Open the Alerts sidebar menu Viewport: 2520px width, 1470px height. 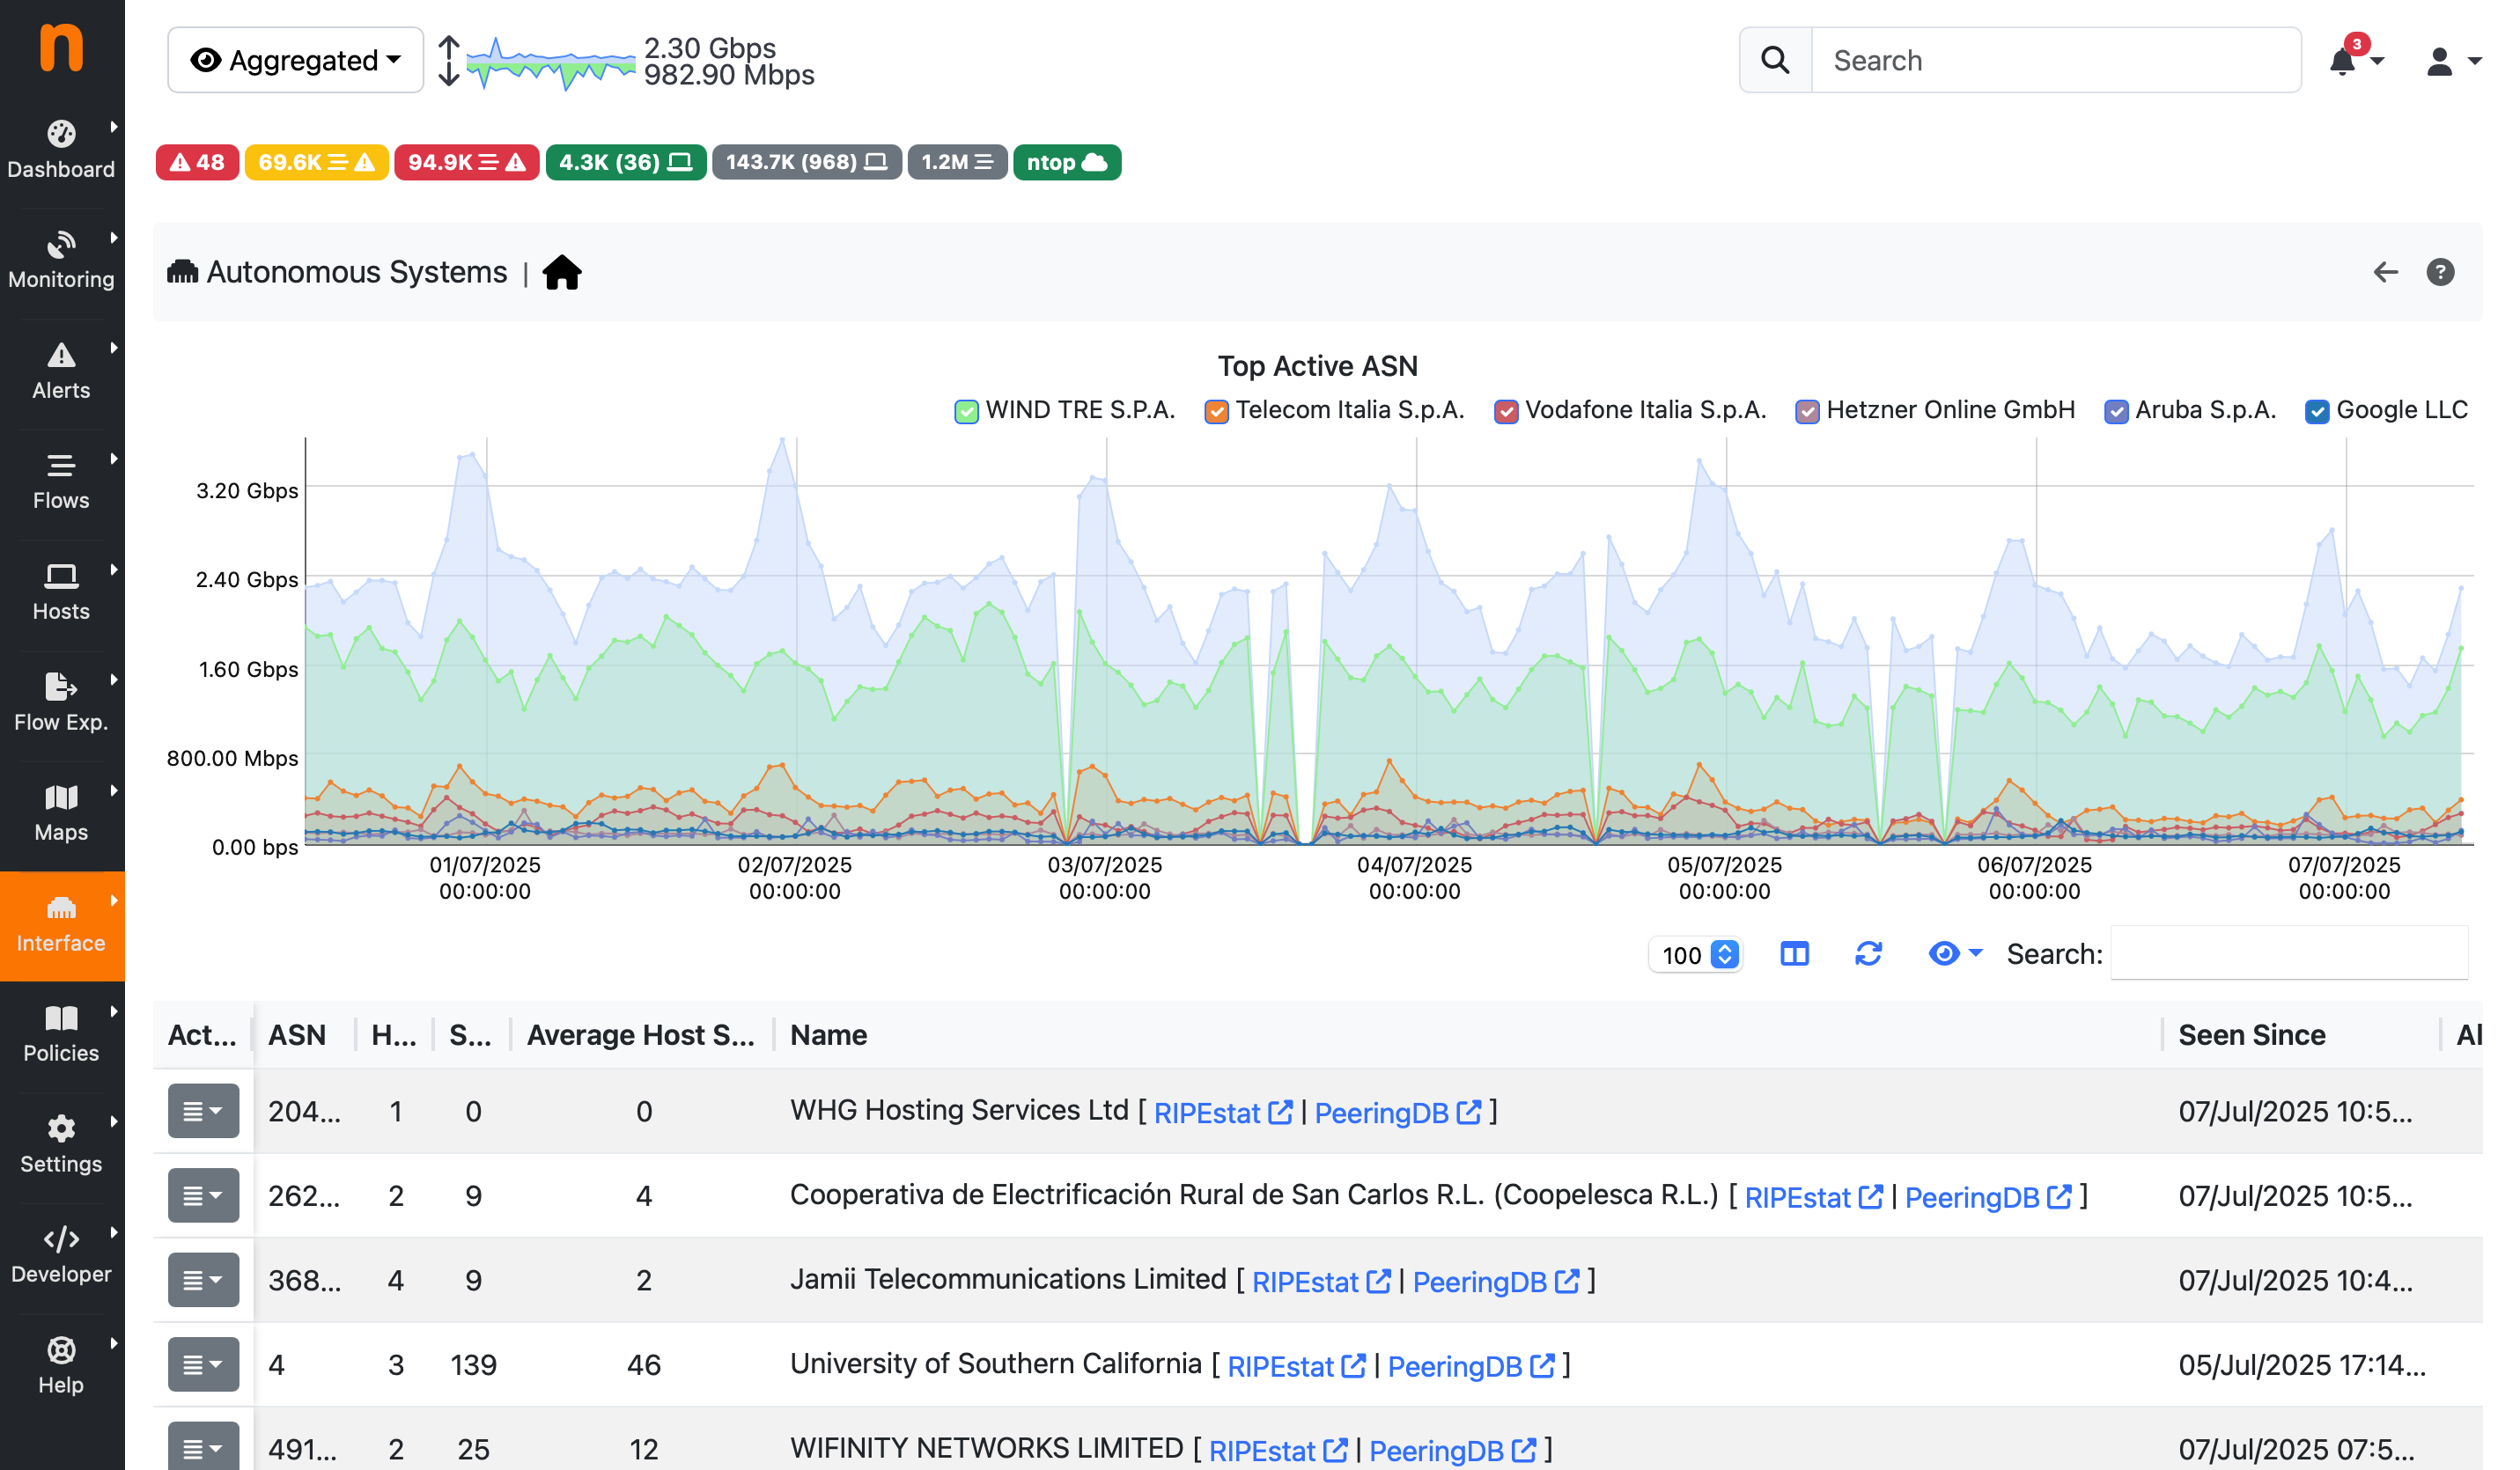tap(61, 371)
